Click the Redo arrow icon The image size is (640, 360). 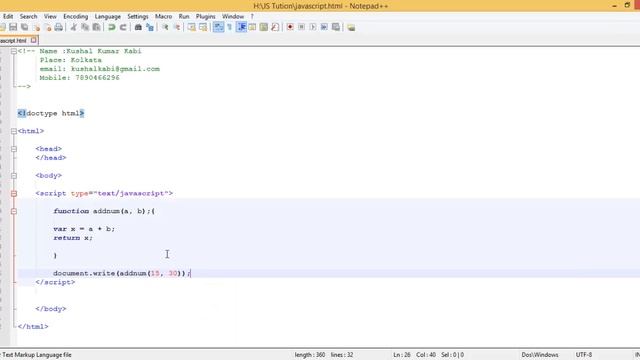pos(123,27)
